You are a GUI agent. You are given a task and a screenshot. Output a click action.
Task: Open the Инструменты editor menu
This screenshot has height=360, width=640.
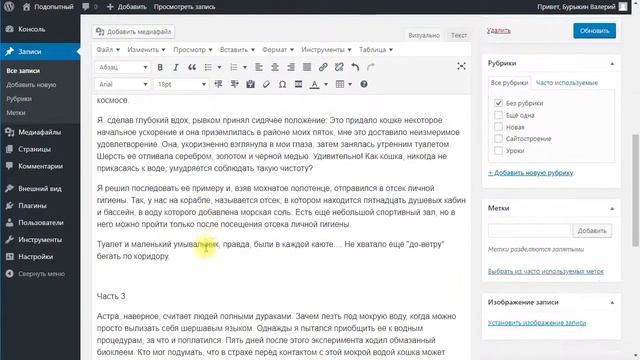pyautogui.click(x=326, y=49)
